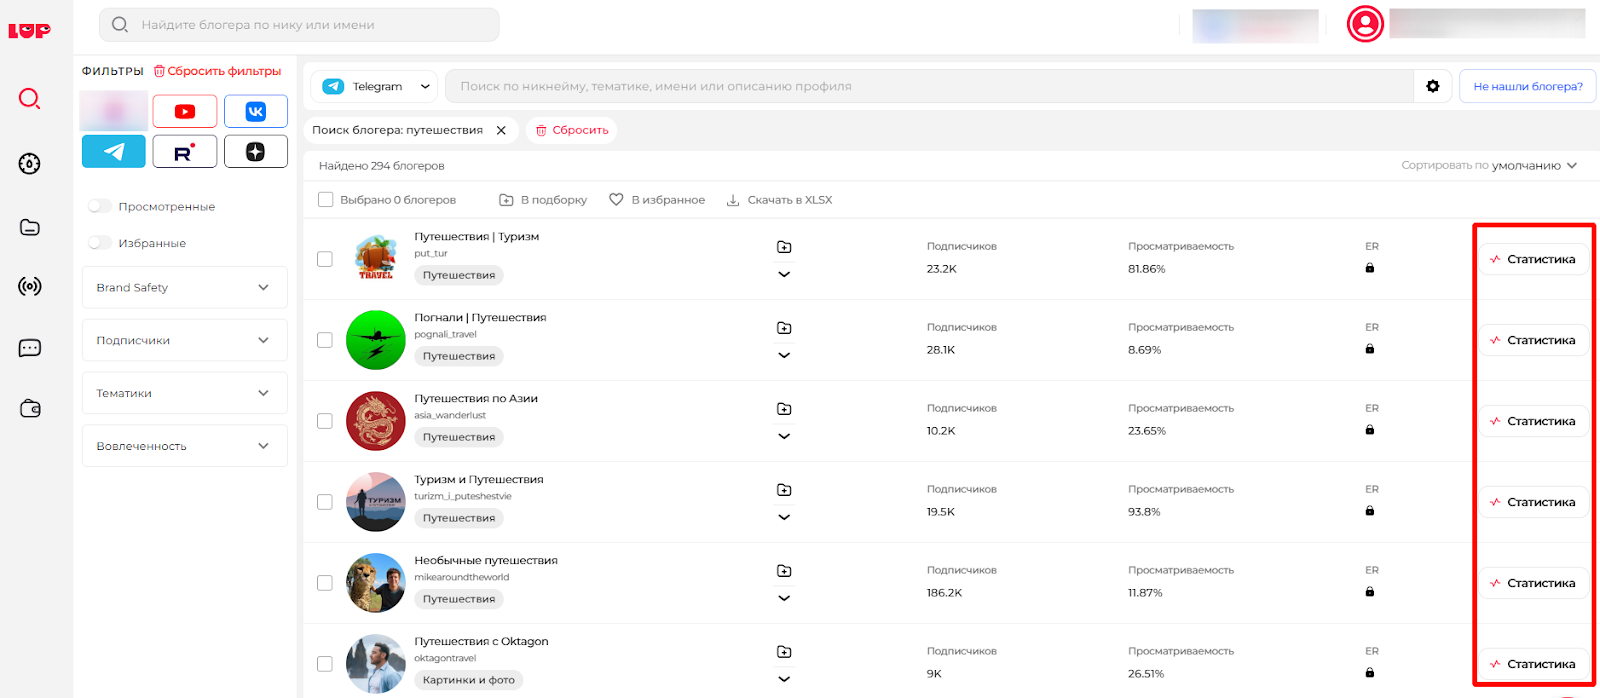Click the Не нашли блогера? link
Screen dimensions: 1600x698
(x=1527, y=87)
